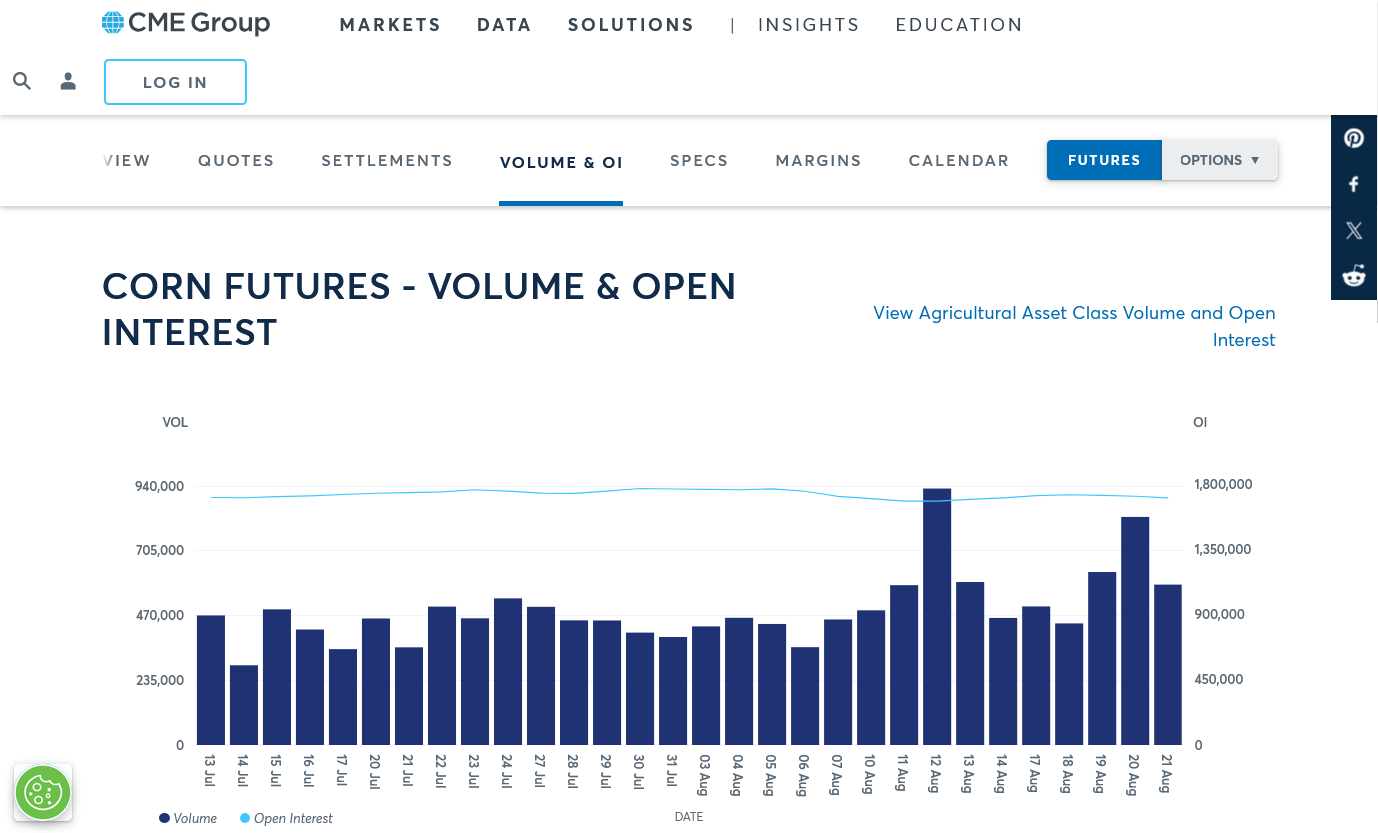Screen dimensions: 1378x833
Task: Click the 20 Aug volume bar
Action: point(1135,631)
